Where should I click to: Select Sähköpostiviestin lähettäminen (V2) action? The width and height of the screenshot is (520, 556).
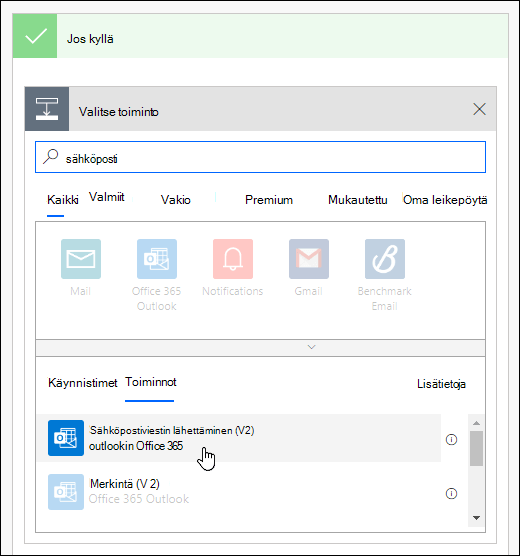[239, 438]
